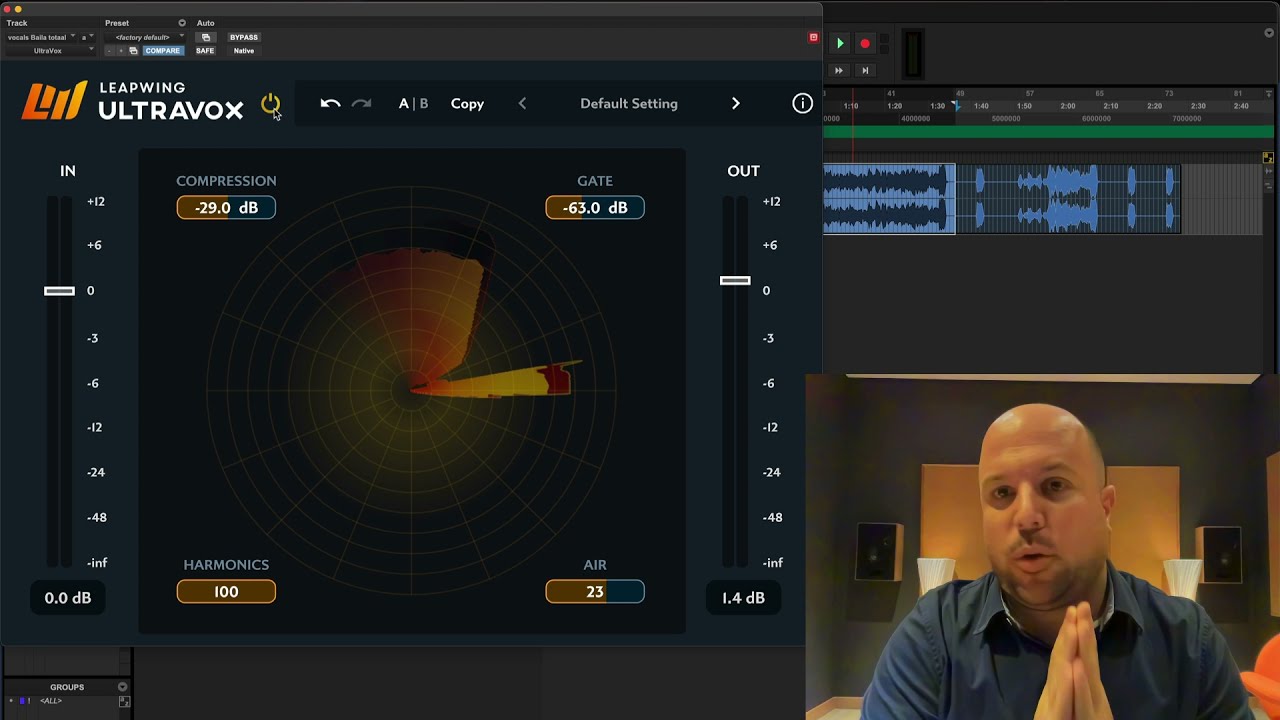Click the Harmonics value 100
The width and height of the screenshot is (1280, 720).
pos(226,592)
